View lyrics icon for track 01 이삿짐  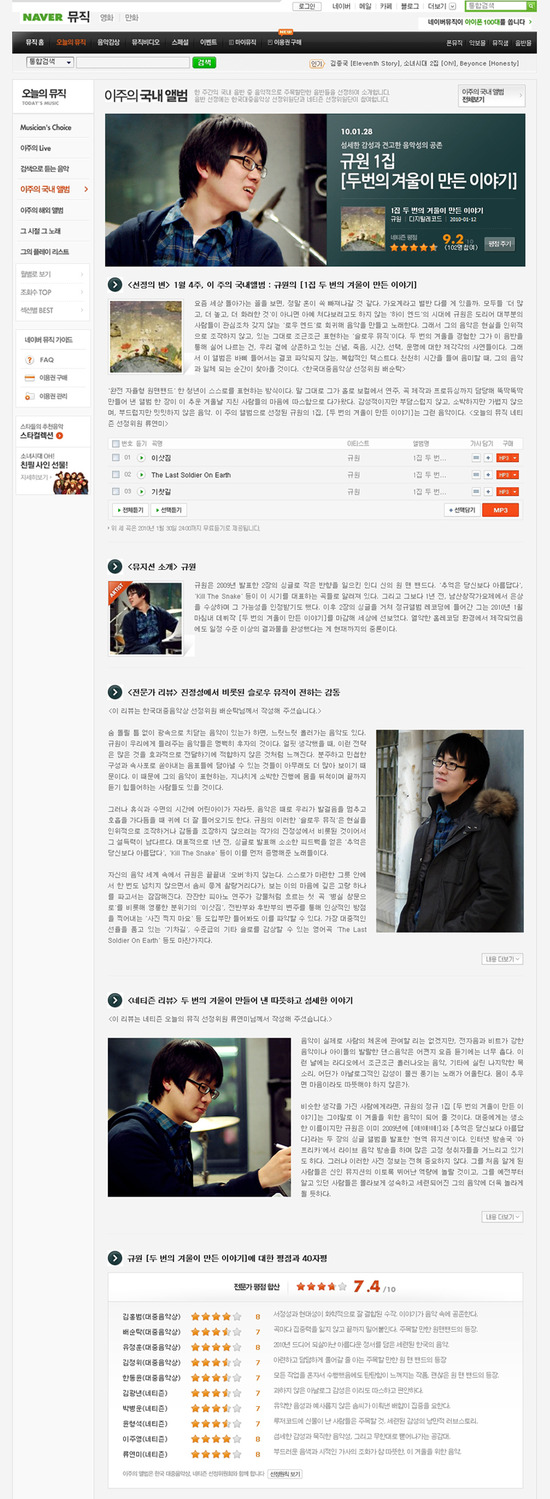(x=475, y=457)
